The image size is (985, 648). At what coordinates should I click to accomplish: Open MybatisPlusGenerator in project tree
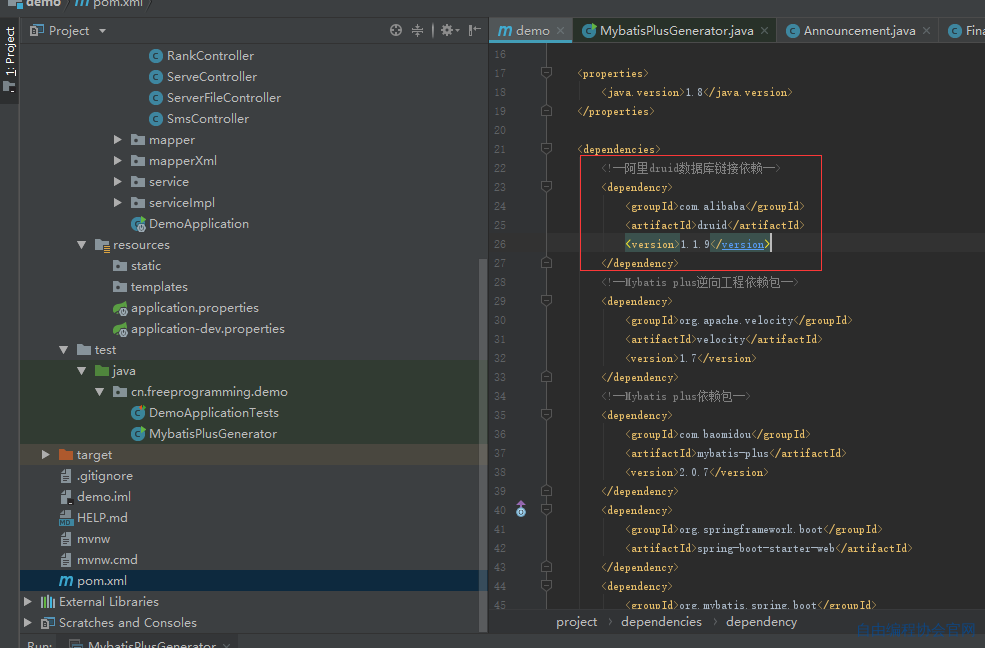212,434
